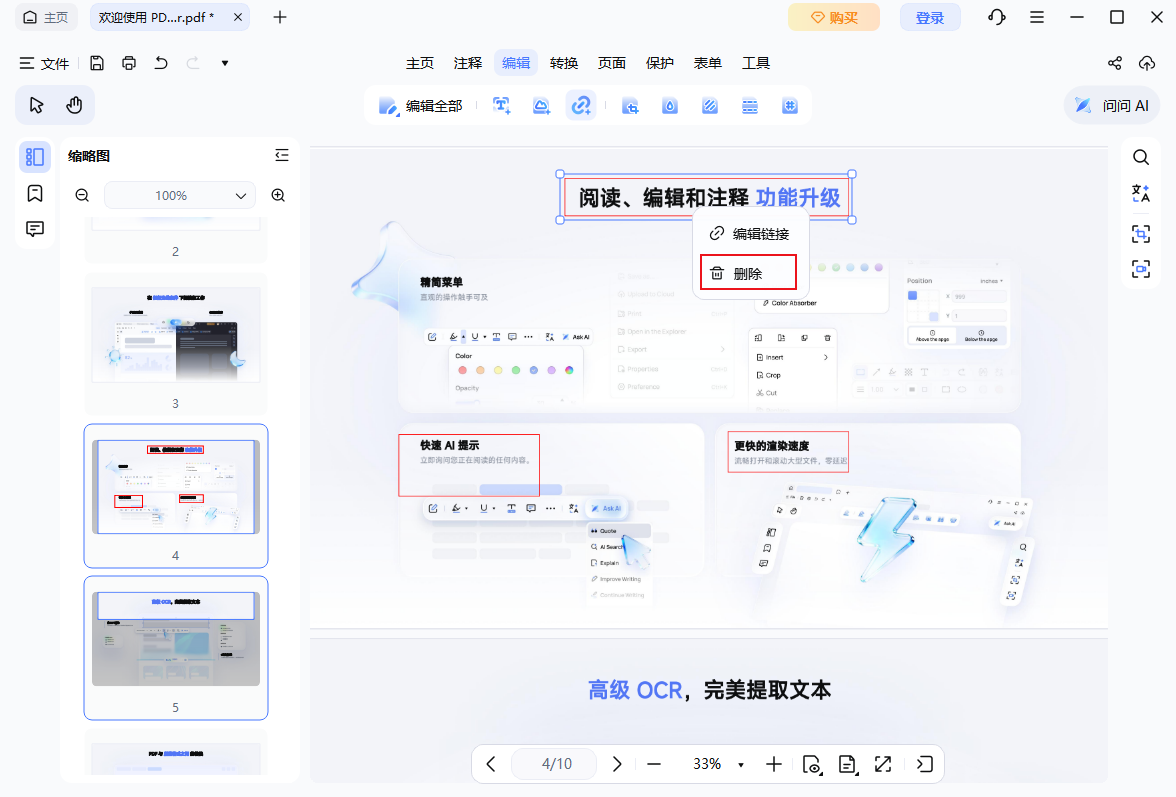Open the Background tool icon
This screenshot has height=797, width=1176.
(x=710, y=106)
